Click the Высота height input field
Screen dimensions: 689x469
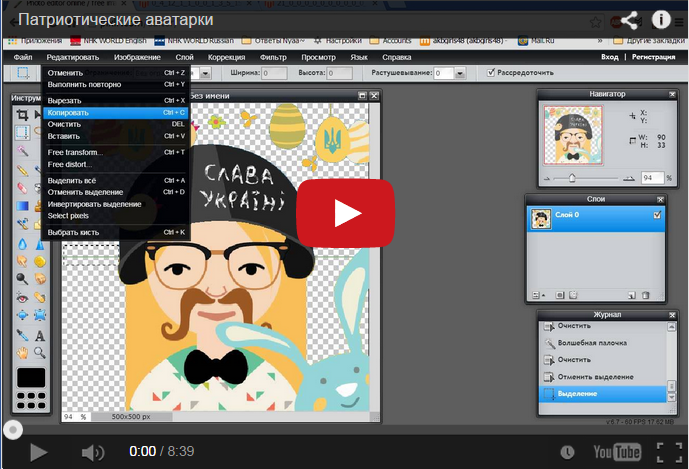point(339,73)
